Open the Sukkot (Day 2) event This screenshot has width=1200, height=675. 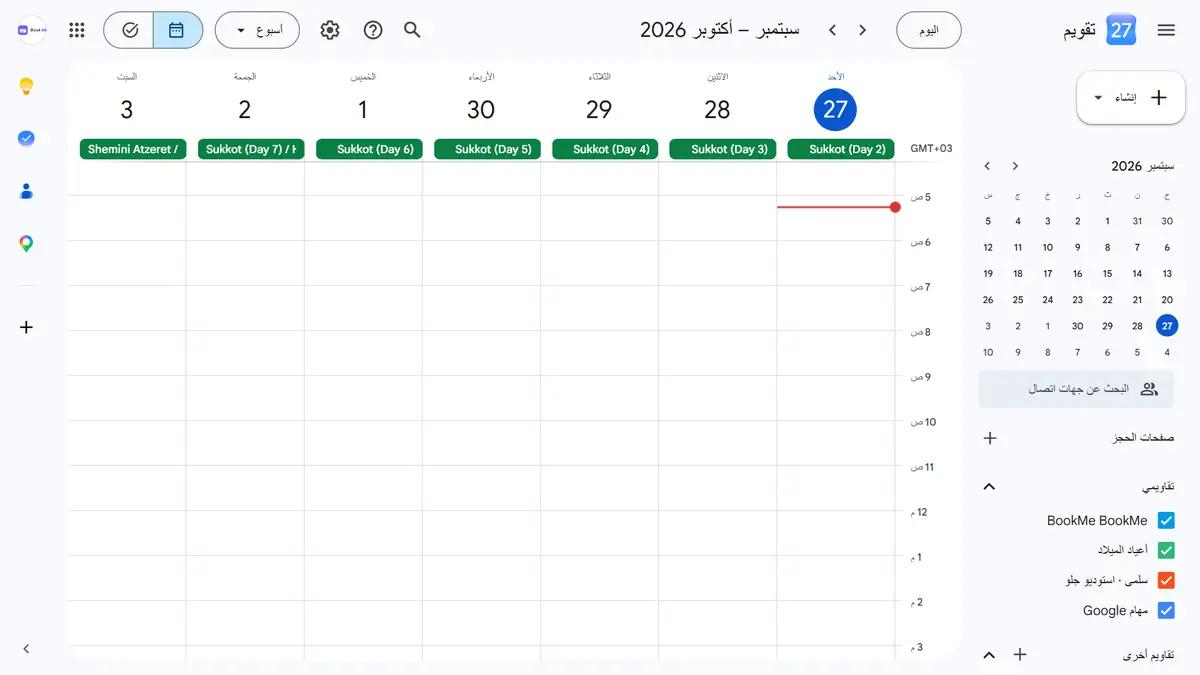click(x=841, y=149)
